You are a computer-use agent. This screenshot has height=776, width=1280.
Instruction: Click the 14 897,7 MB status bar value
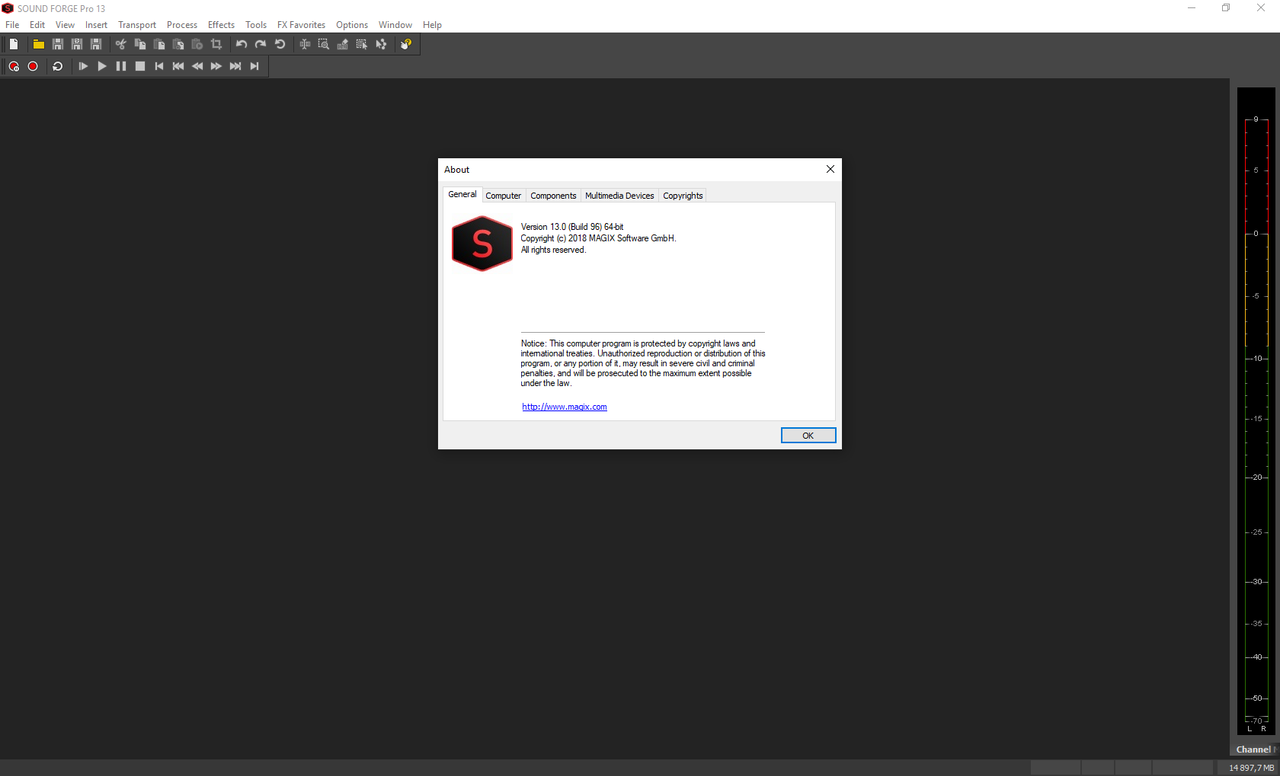(x=1251, y=768)
